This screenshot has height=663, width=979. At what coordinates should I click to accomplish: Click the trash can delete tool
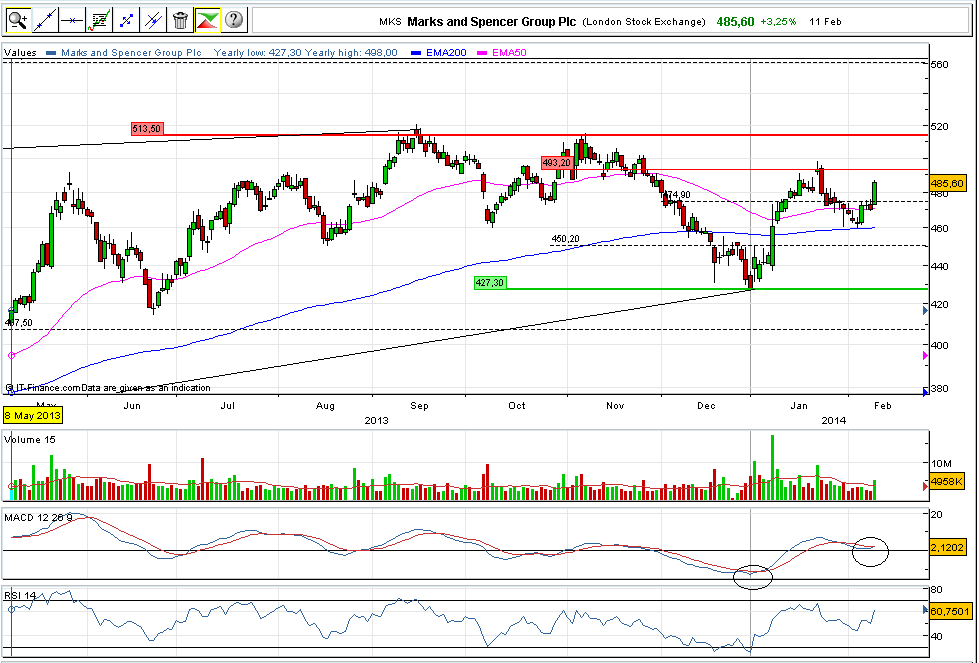tap(180, 21)
